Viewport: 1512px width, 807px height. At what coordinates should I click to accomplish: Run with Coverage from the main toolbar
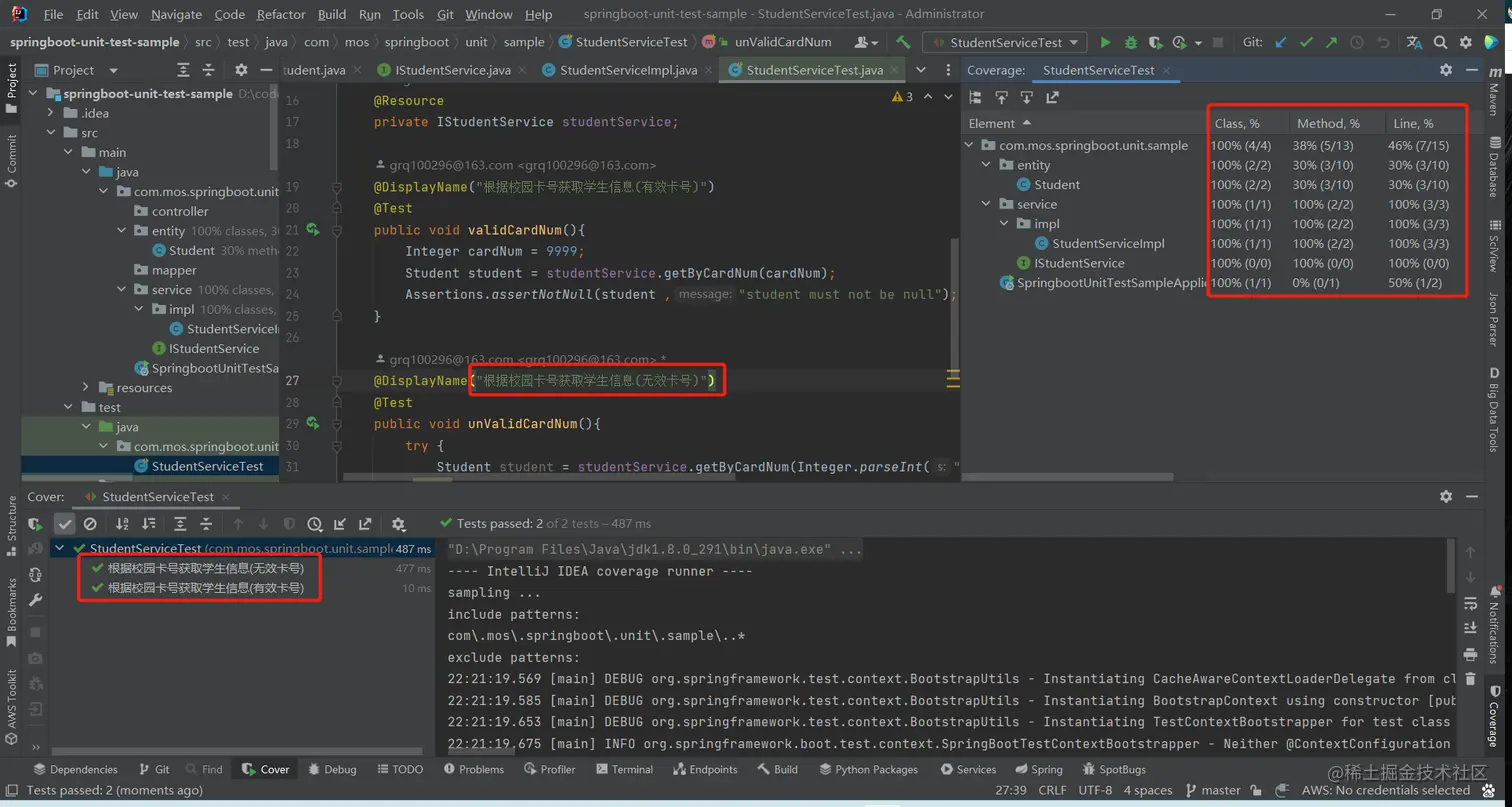[x=1155, y=43]
